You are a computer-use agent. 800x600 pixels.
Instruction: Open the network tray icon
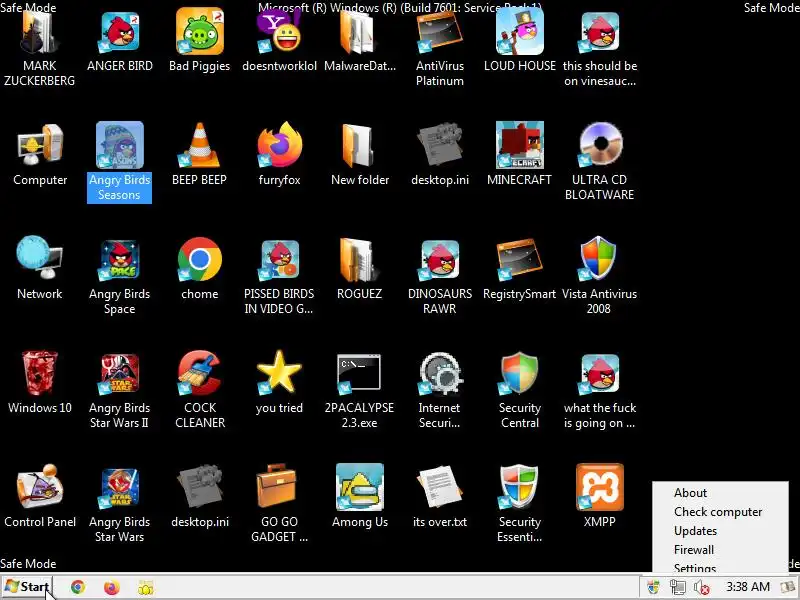coord(678,587)
